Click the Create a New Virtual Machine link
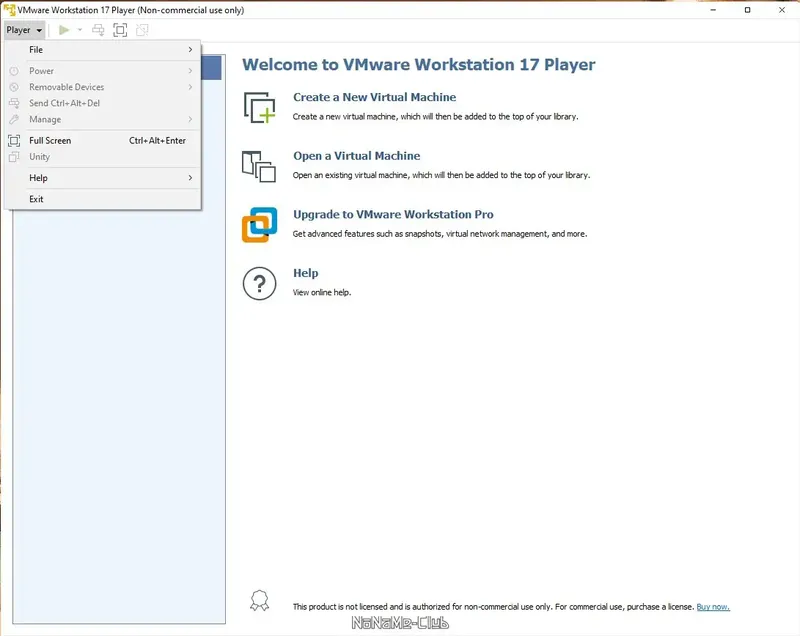The width and height of the screenshot is (800, 636). (374, 97)
